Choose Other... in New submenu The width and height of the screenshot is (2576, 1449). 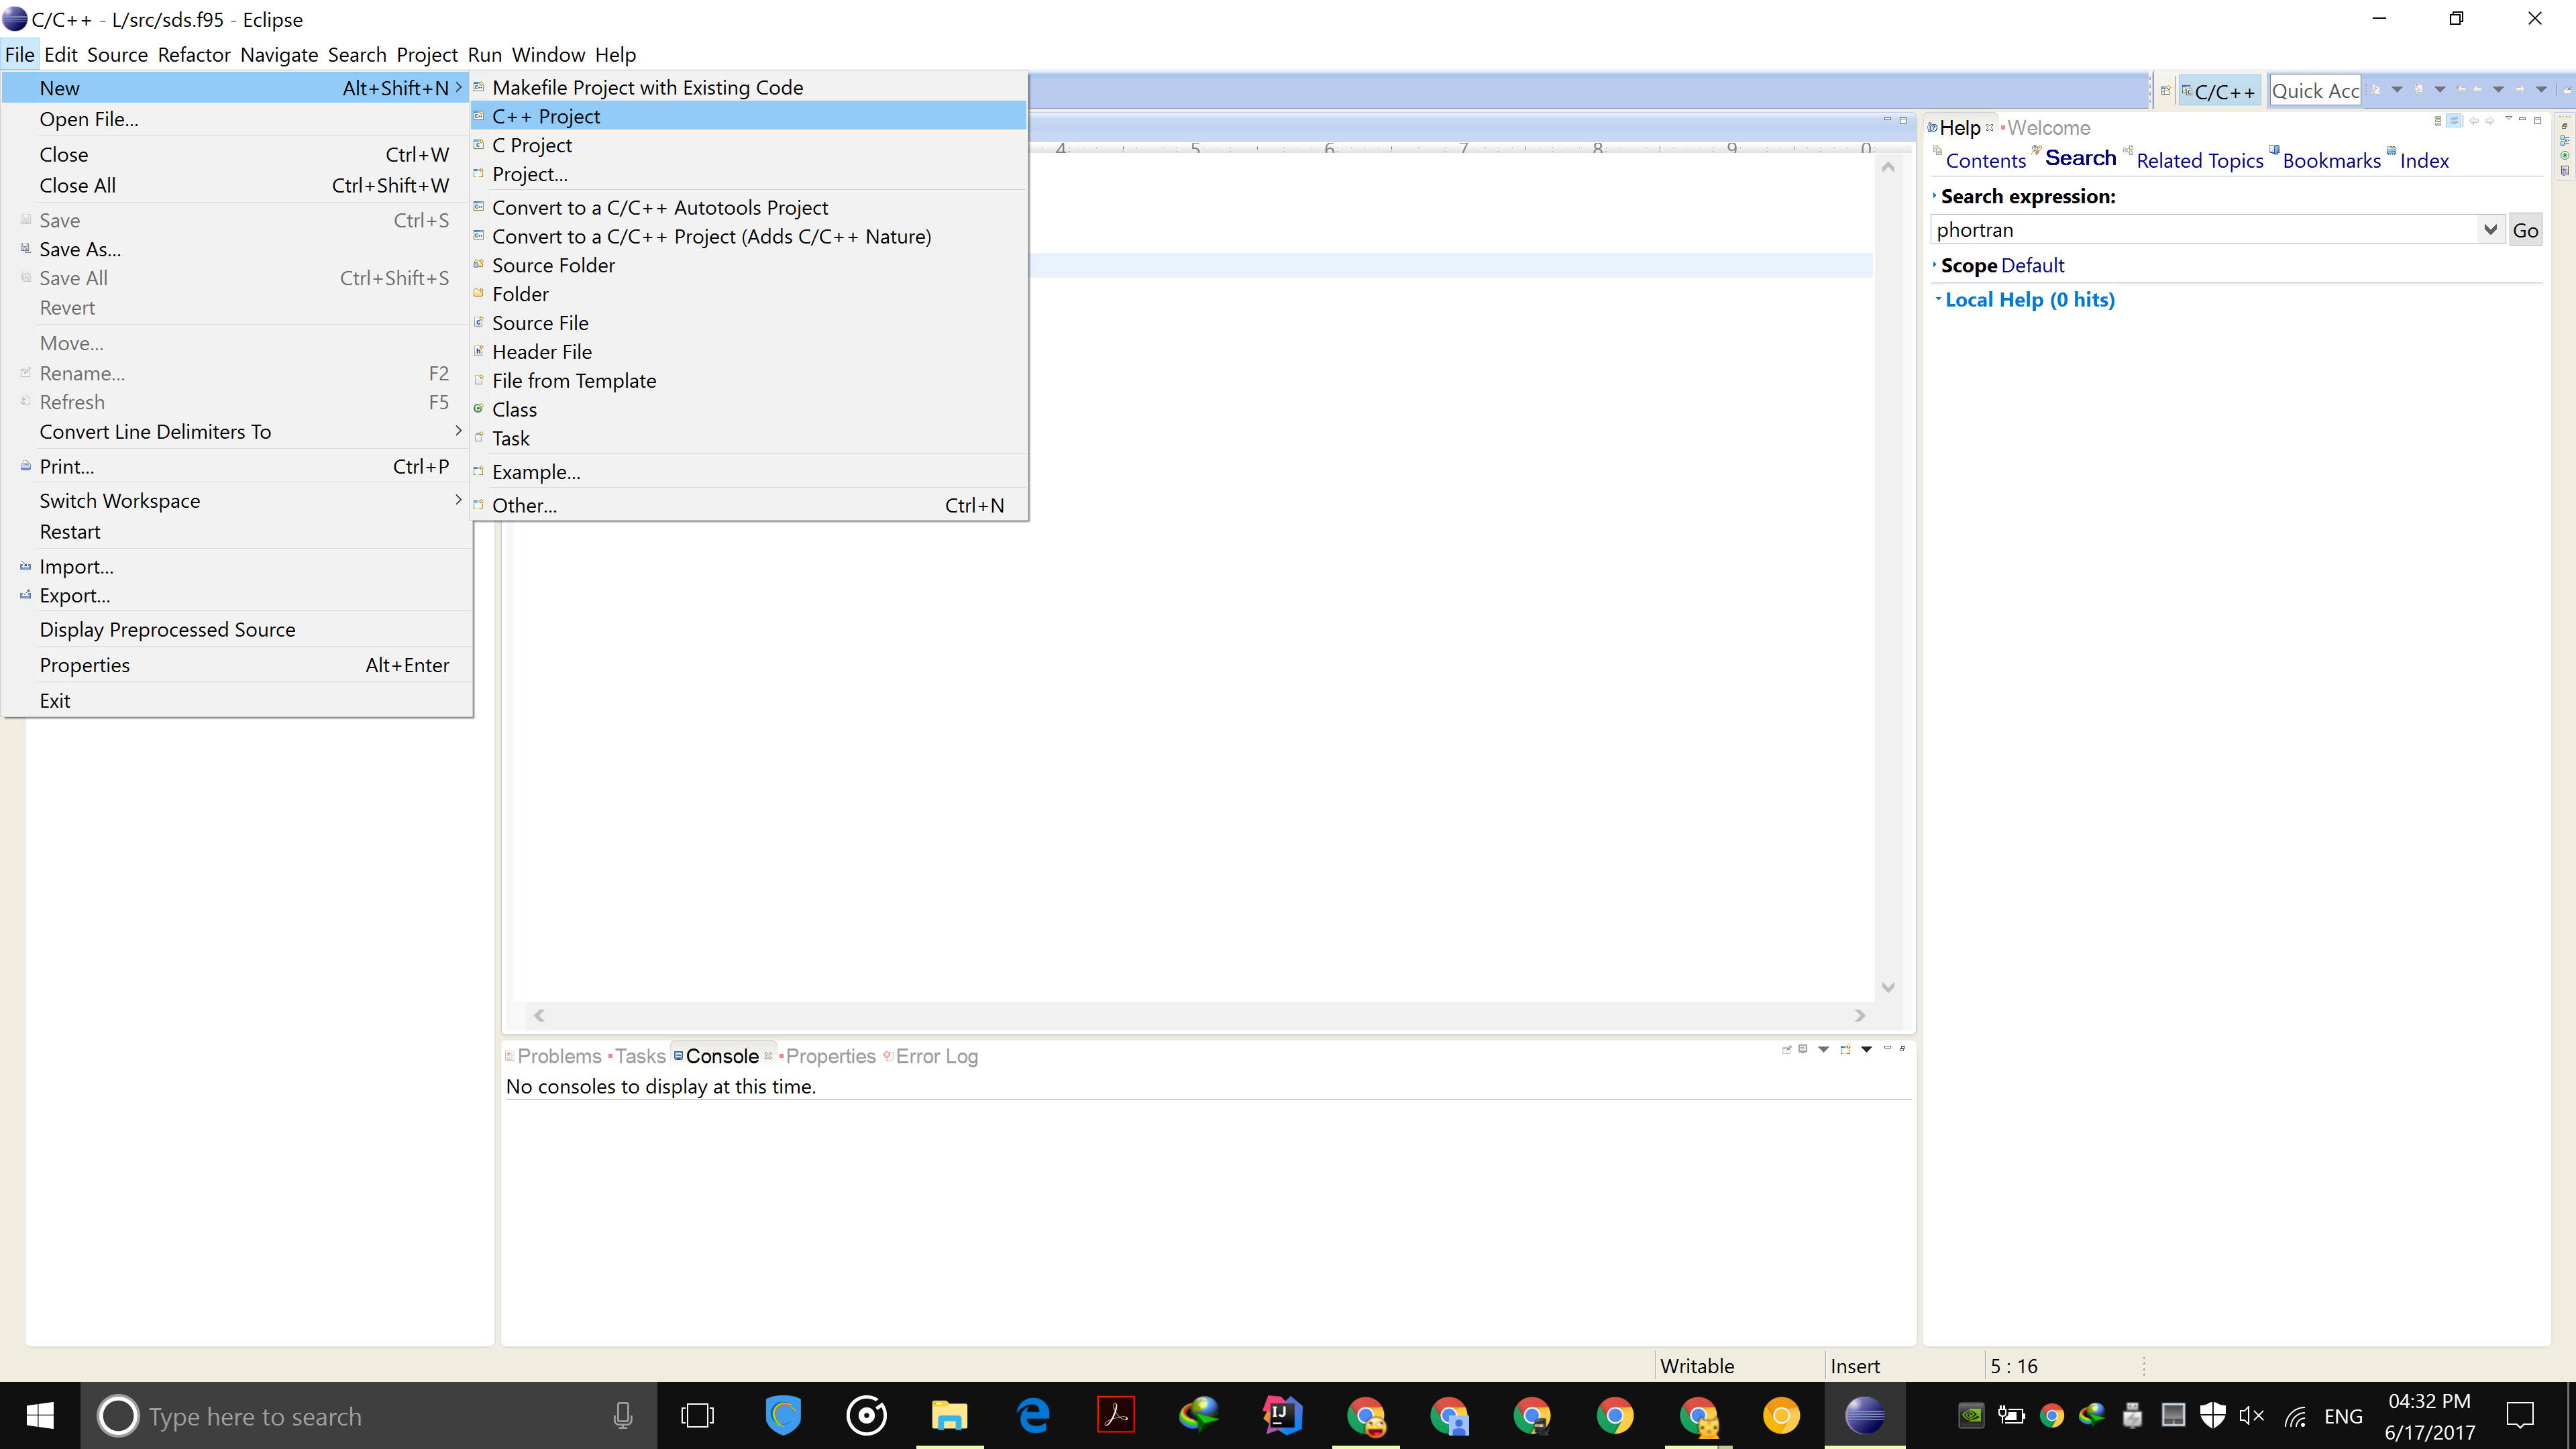click(748, 505)
